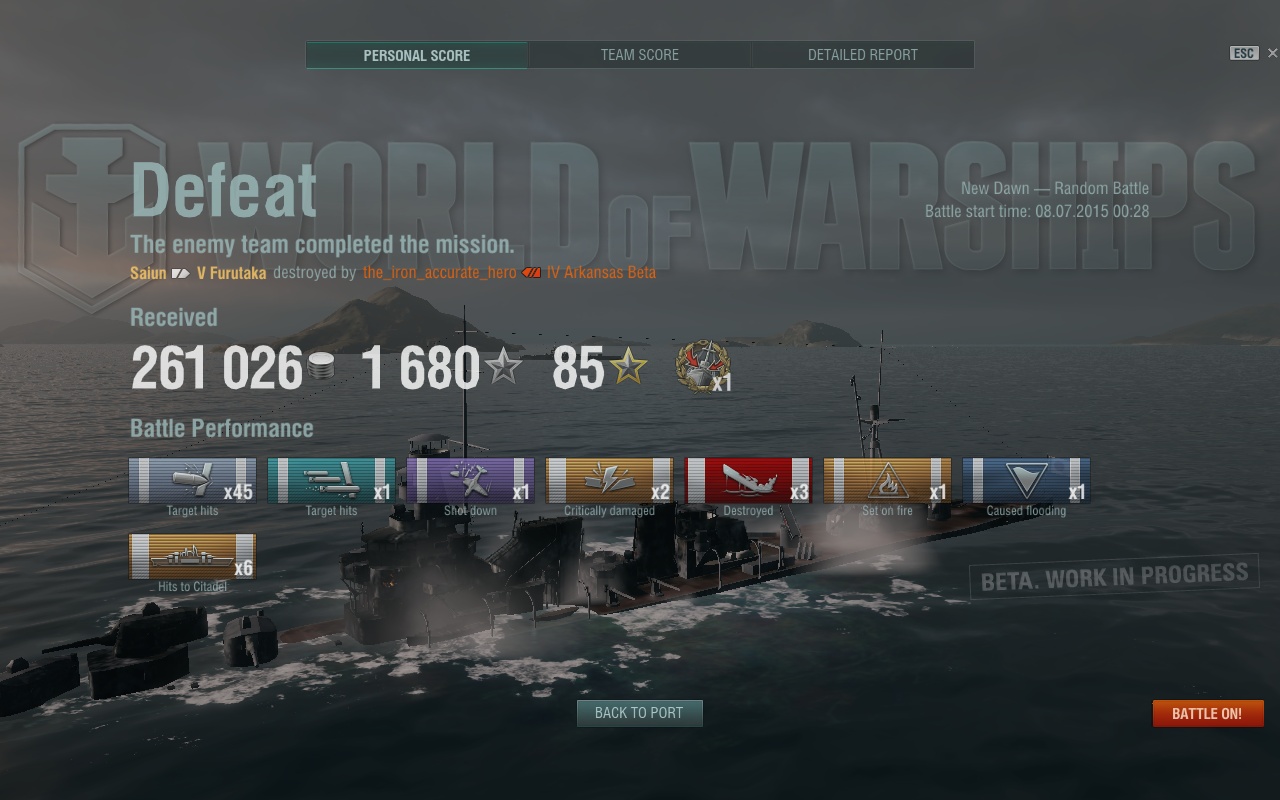
Task: Click the ESC key indicator
Action: (x=1244, y=54)
